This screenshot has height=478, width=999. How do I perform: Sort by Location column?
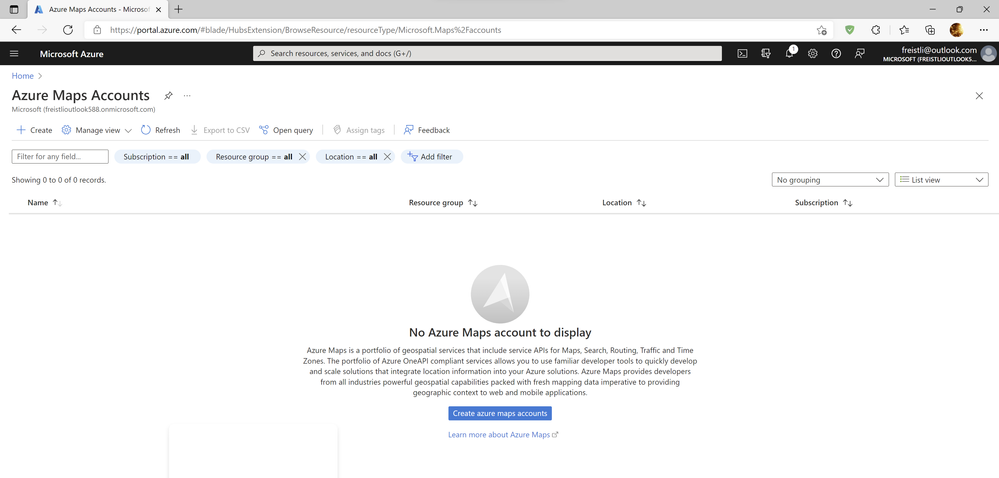624,203
